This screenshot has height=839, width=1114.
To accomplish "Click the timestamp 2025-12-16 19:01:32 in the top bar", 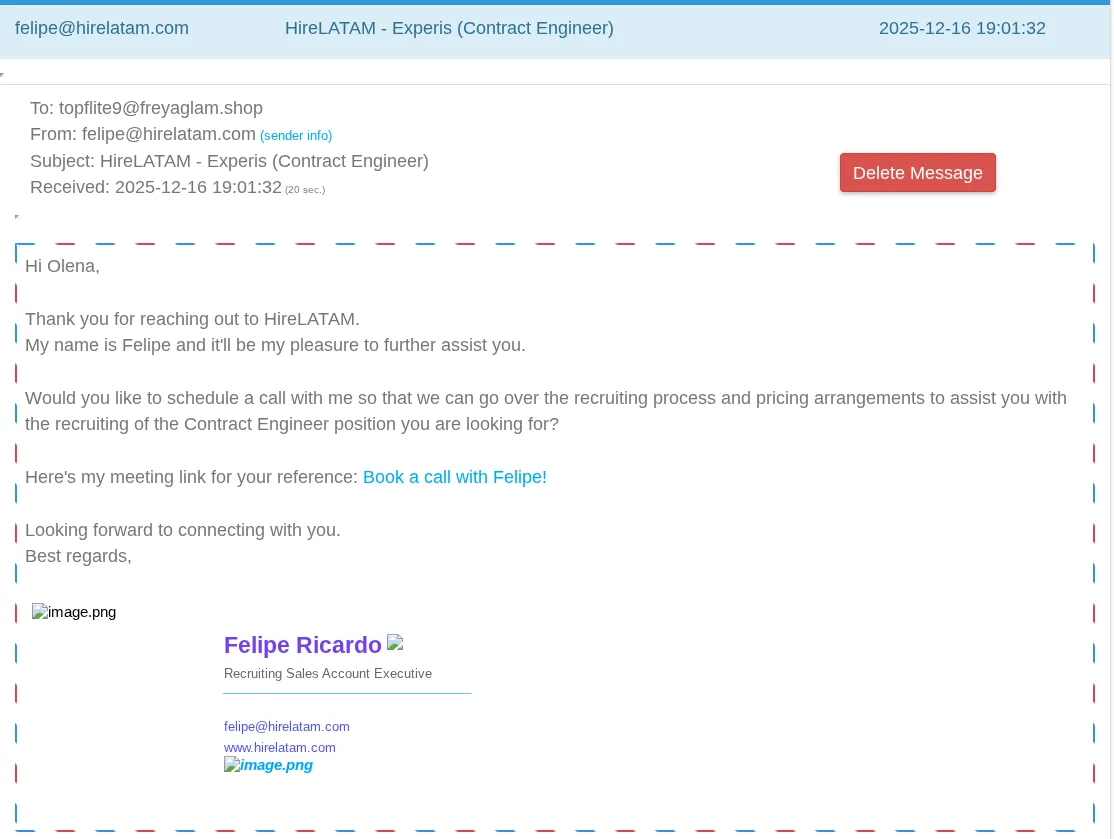I will click(962, 28).
